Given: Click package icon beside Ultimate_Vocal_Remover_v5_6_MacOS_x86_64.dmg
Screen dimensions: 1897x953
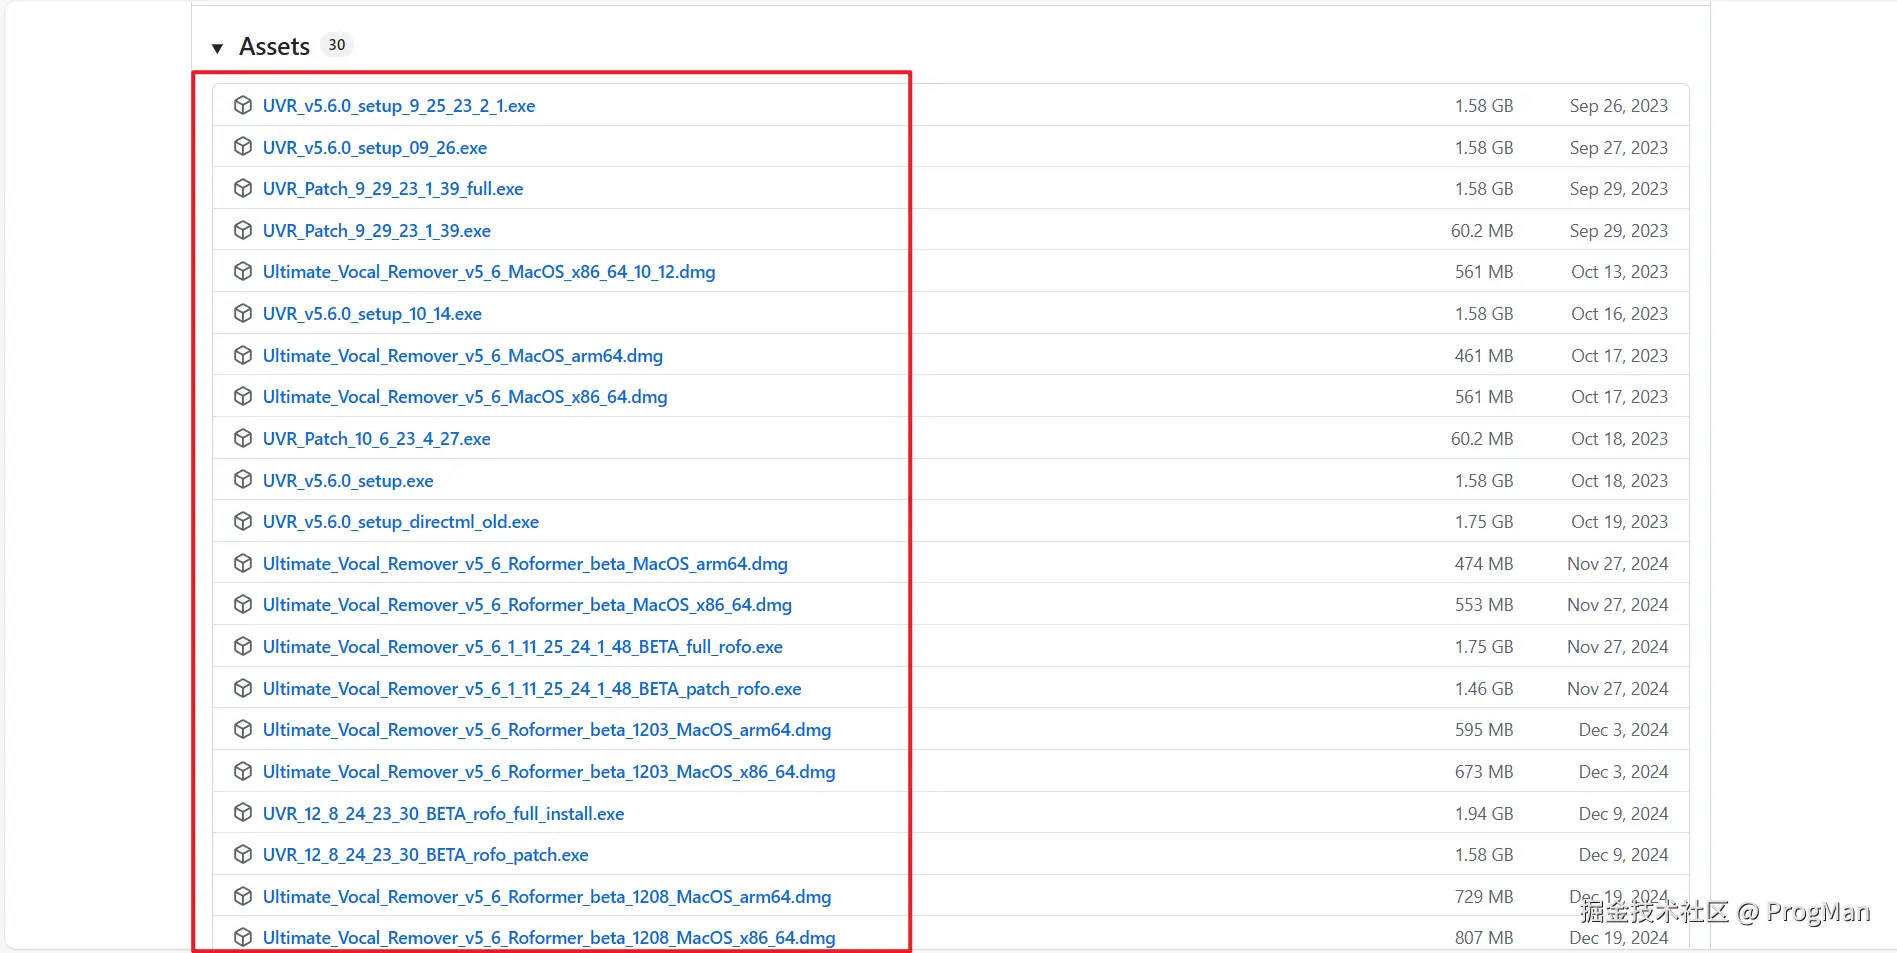Looking at the screenshot, I should (x=243, y=396).
